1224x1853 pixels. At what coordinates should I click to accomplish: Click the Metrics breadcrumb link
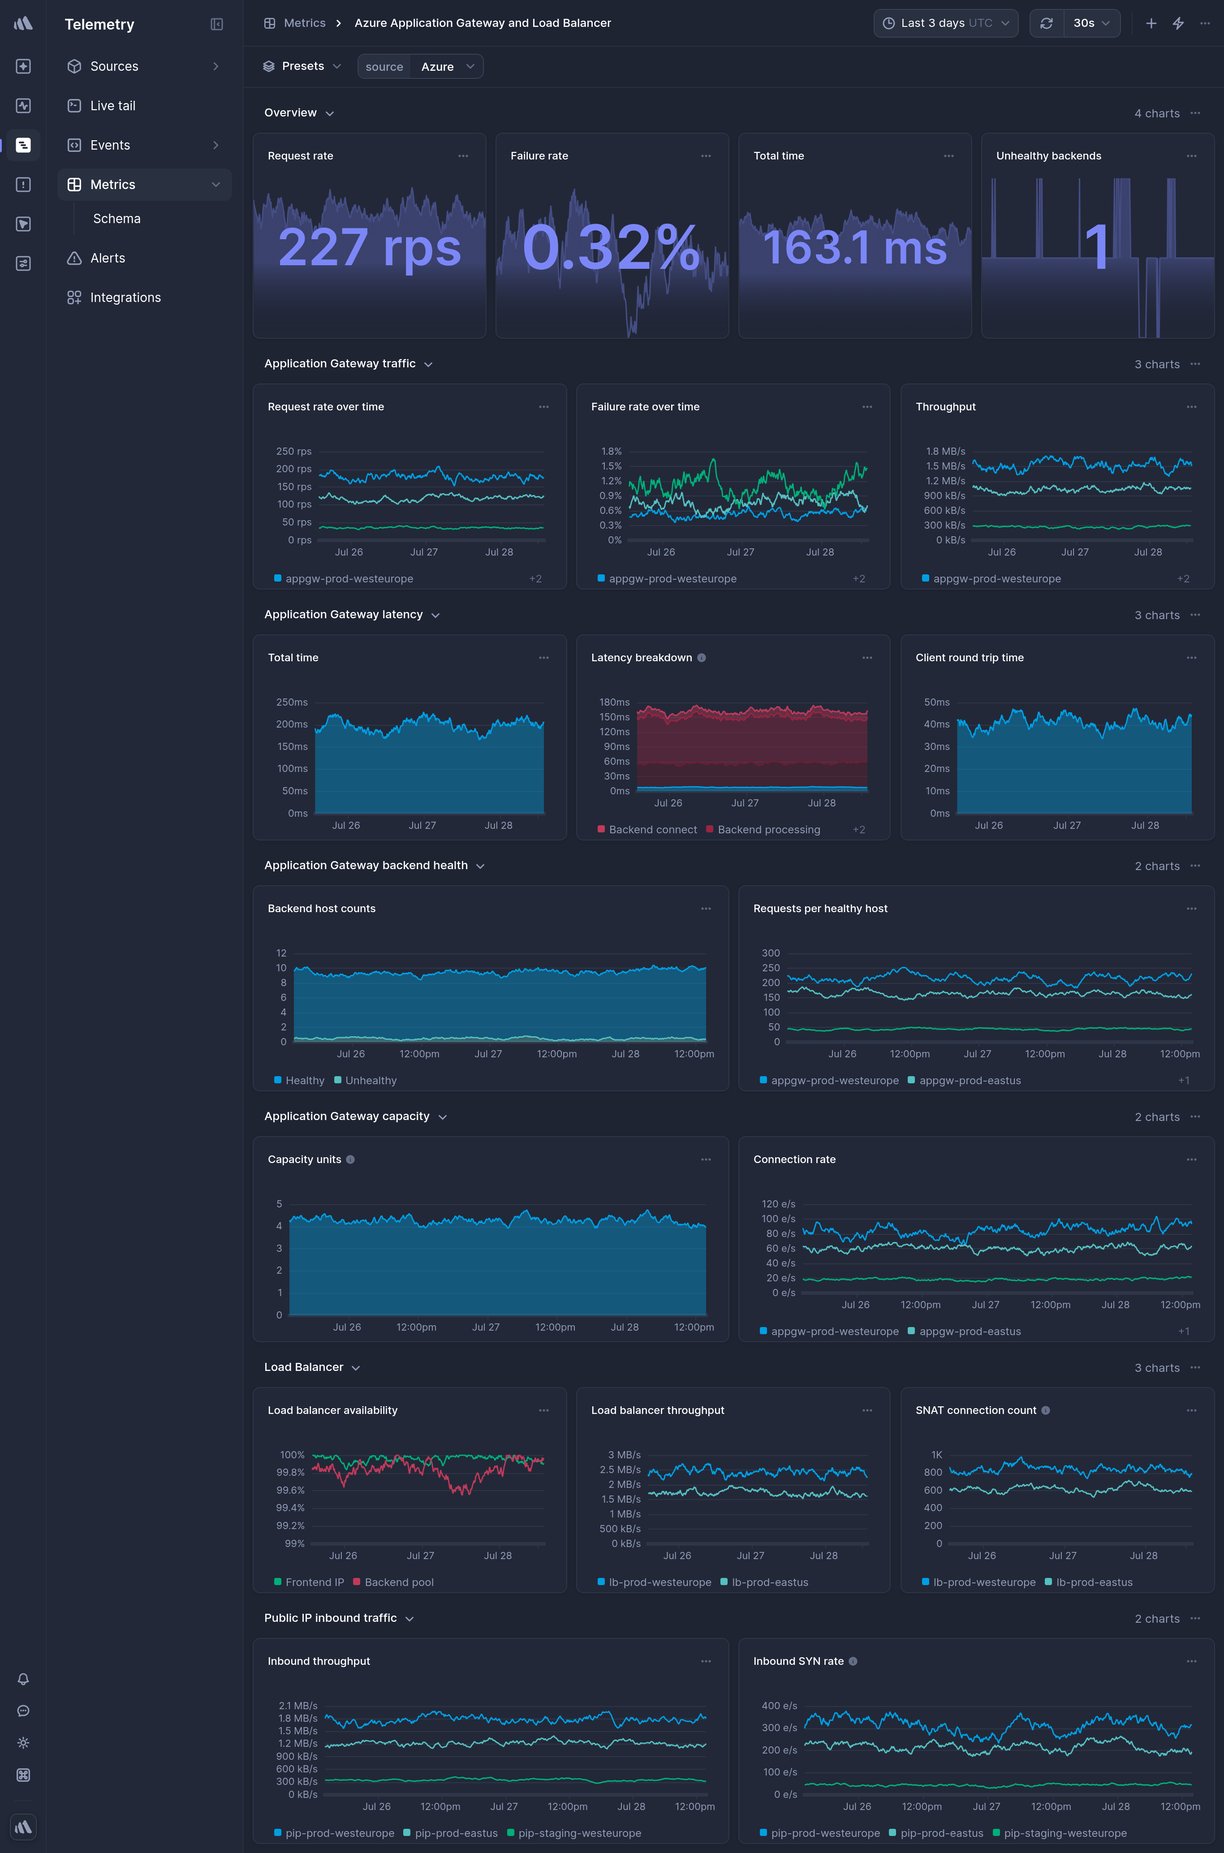pos(295,23)
